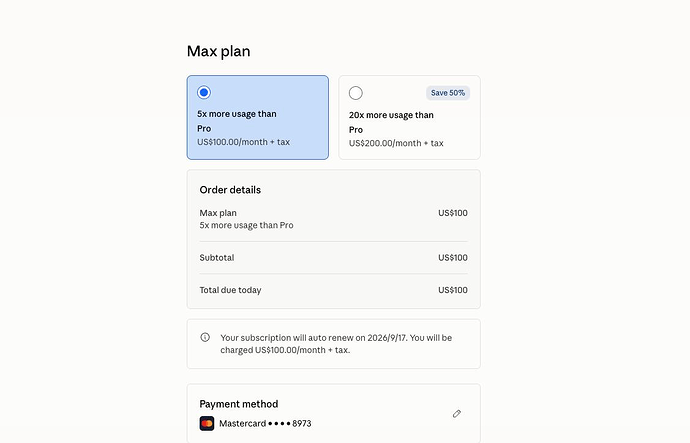Click the '20x more usage than Pro' card title
This screenshot has width=690, height=443.
(x=391, y=122)
